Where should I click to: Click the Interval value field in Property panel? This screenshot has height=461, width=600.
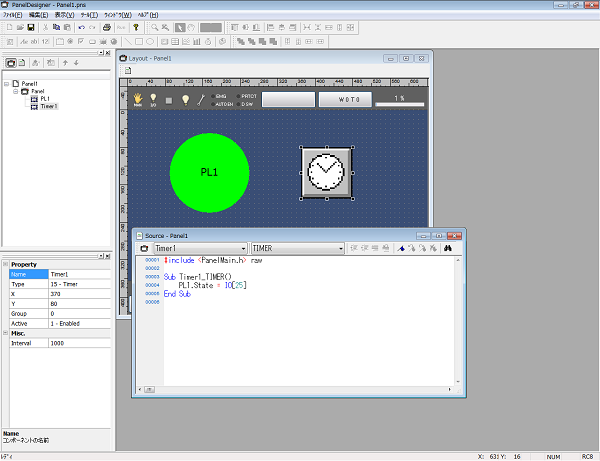click(x=78, y=342)
